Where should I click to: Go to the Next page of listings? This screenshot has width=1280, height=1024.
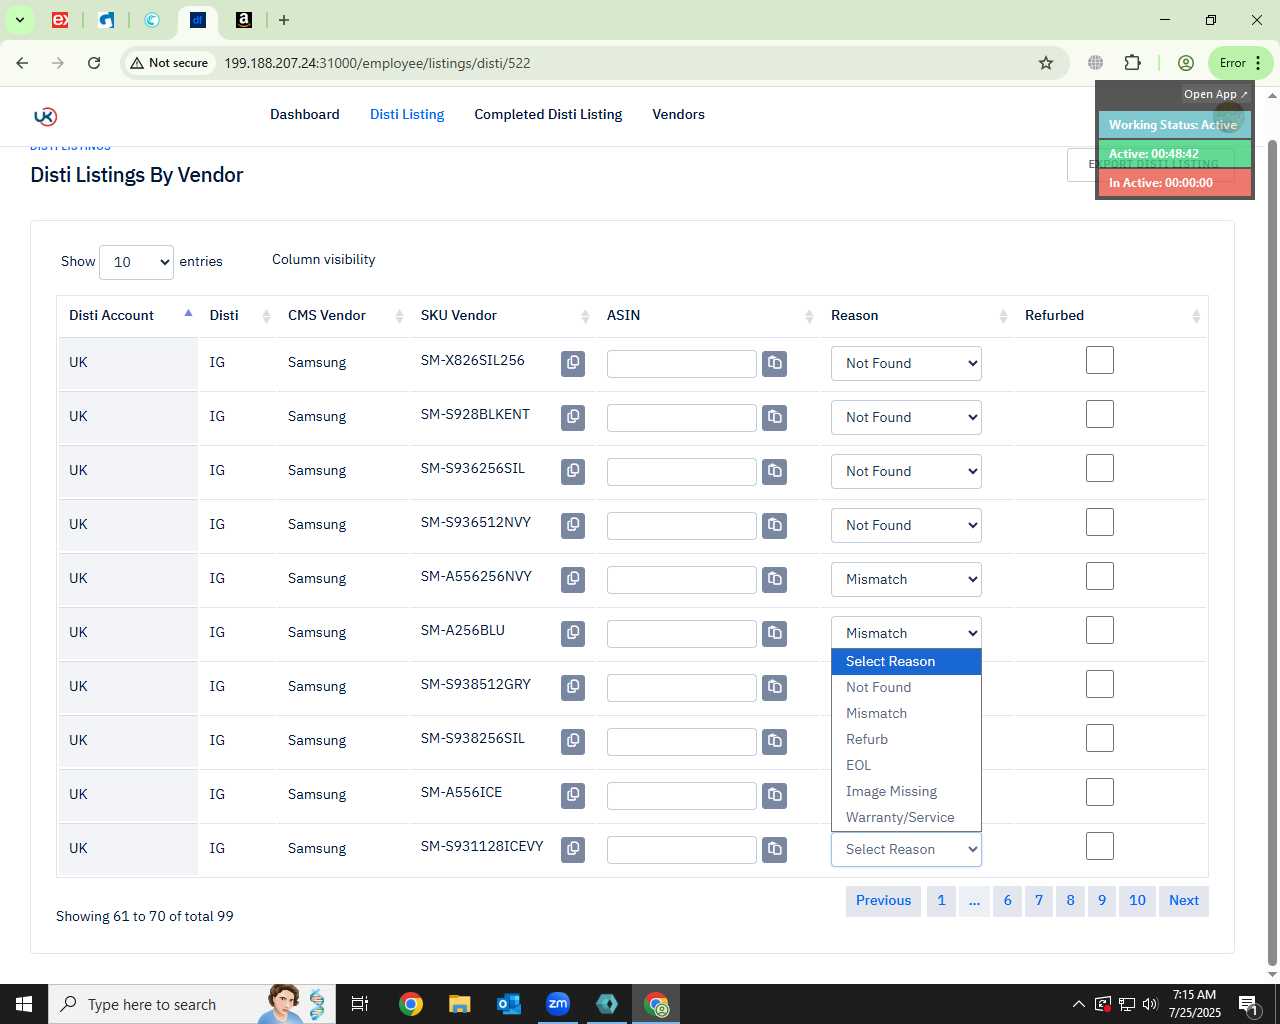(x=1184, y=901)
